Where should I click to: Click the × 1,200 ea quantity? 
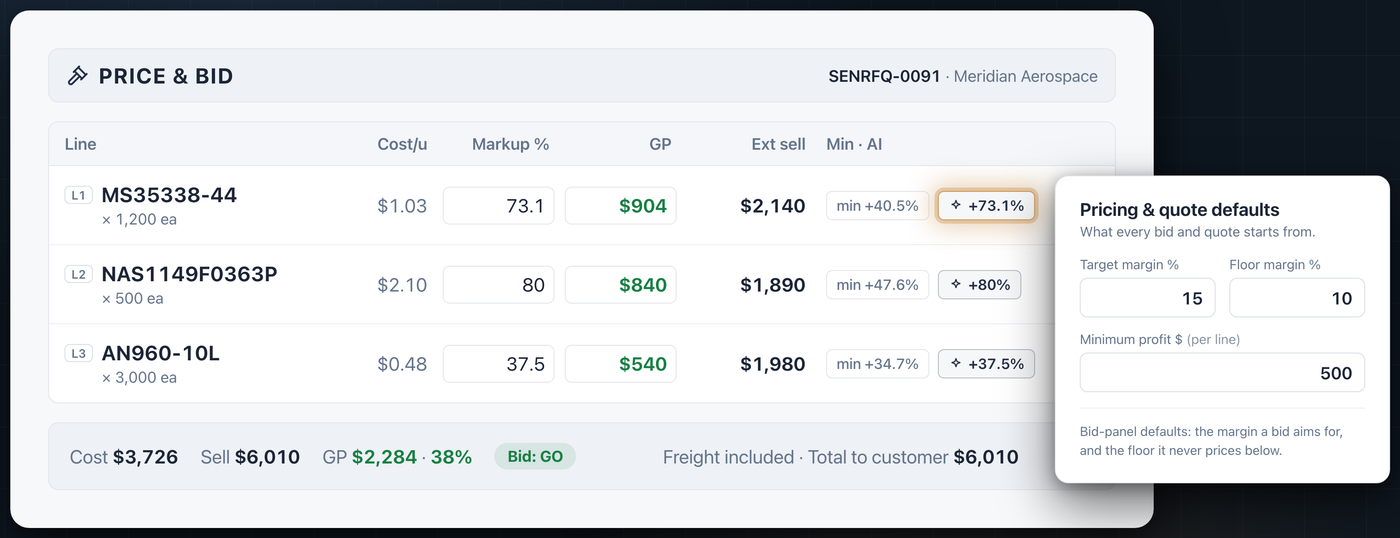click(139, 219)
